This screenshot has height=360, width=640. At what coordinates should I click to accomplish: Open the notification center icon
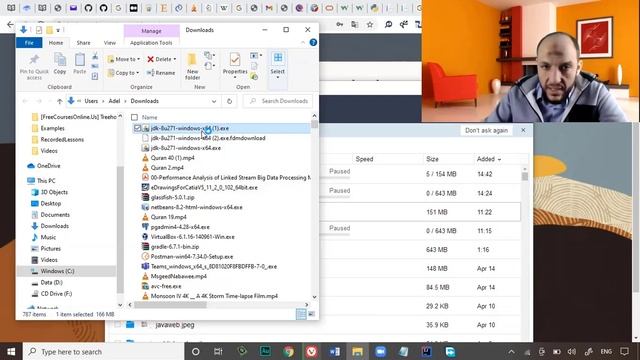tap(624, 351)
